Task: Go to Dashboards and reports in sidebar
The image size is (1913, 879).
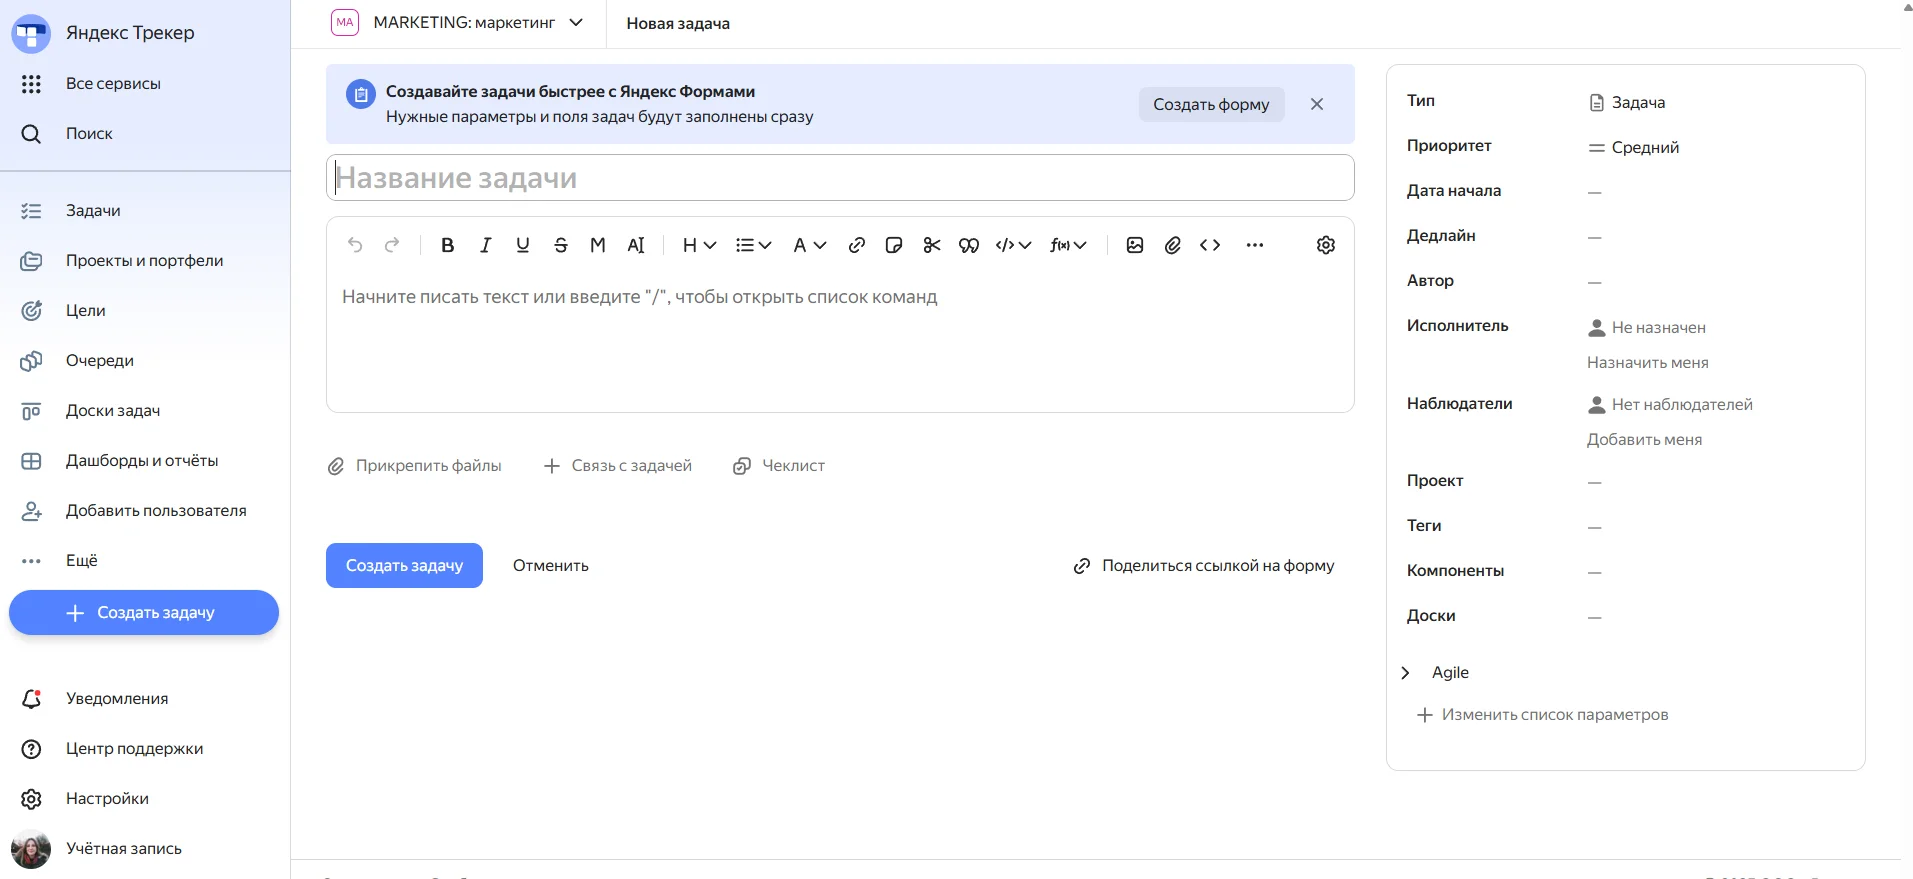Action: (141, 461)
